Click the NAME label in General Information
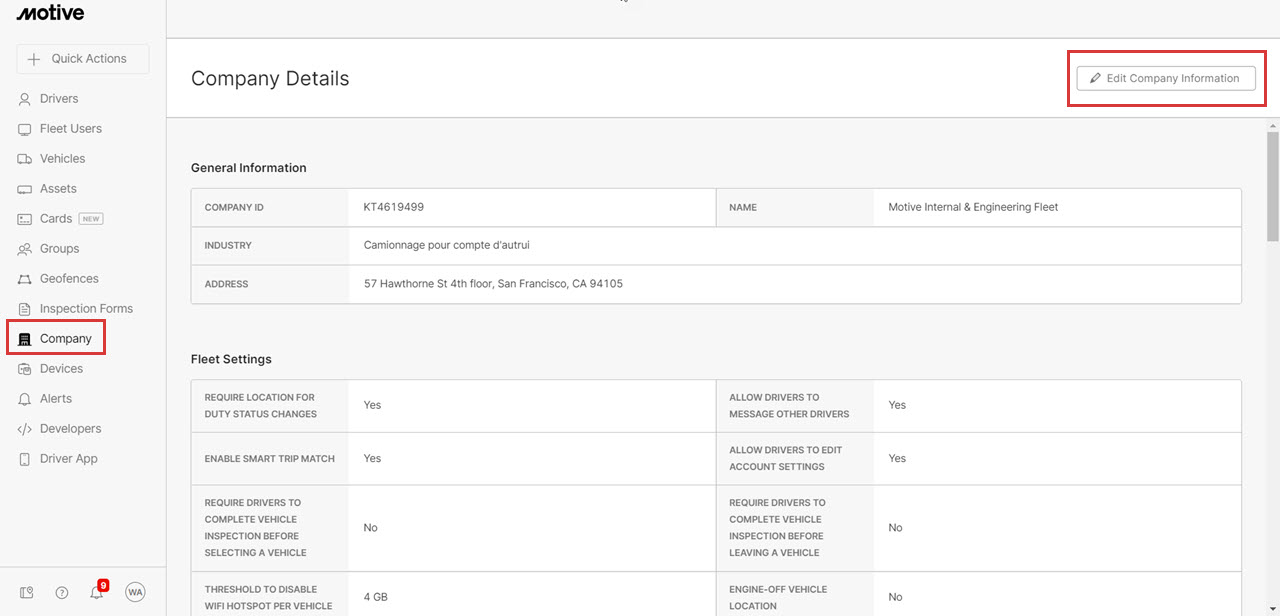The width and height of the screenshot is (1280, 616). [x=743, y=208]
